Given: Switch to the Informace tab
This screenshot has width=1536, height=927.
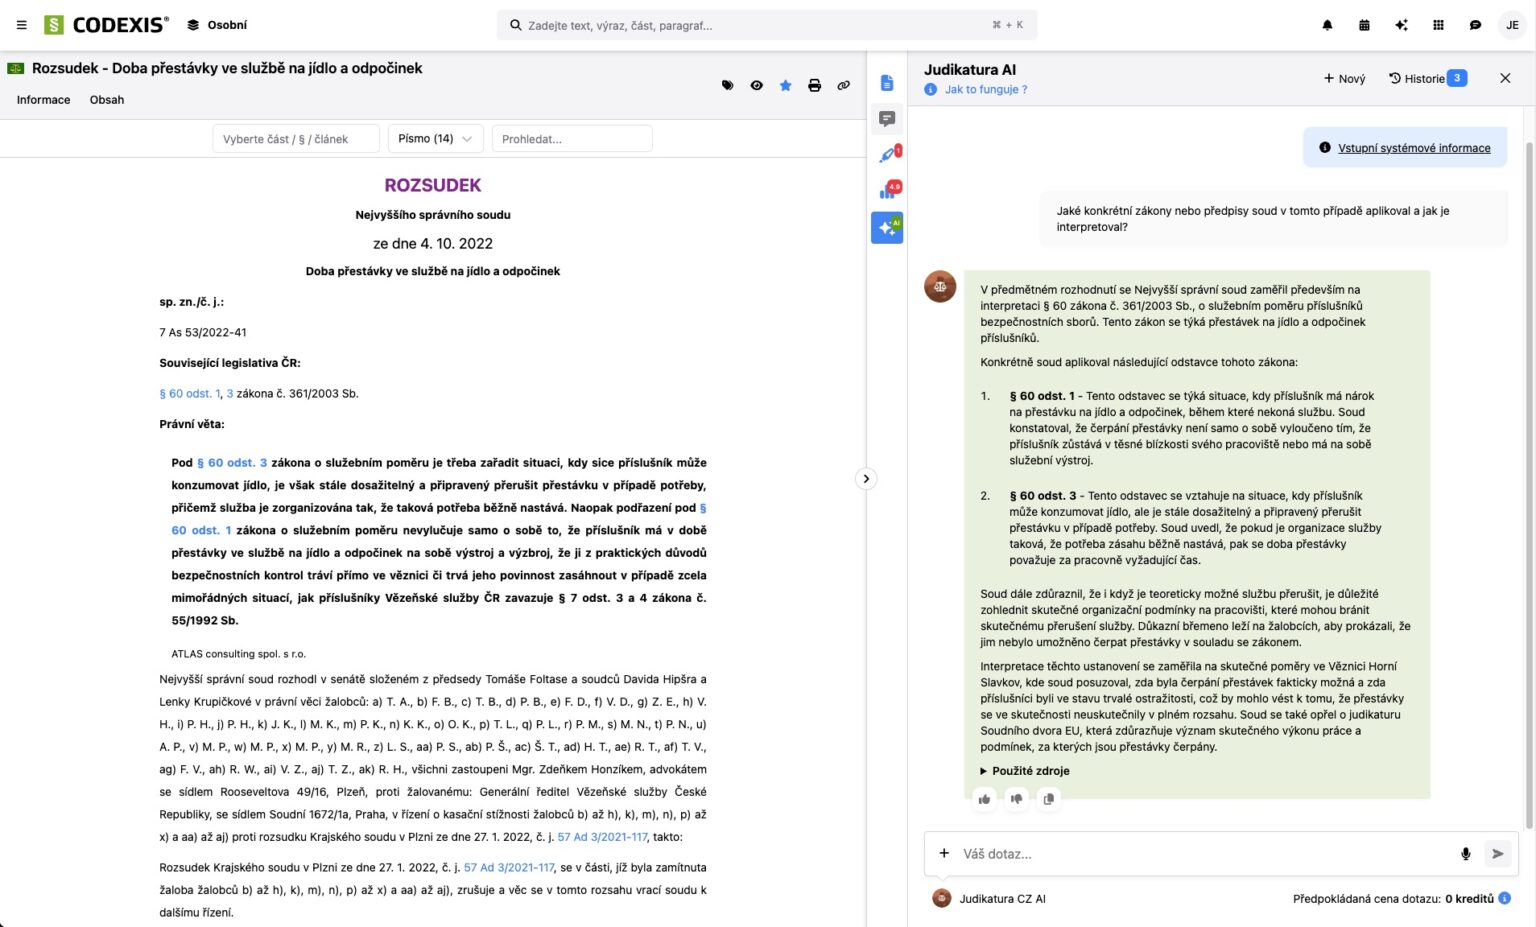Looking at the screenshot, I should coord(44,100).
